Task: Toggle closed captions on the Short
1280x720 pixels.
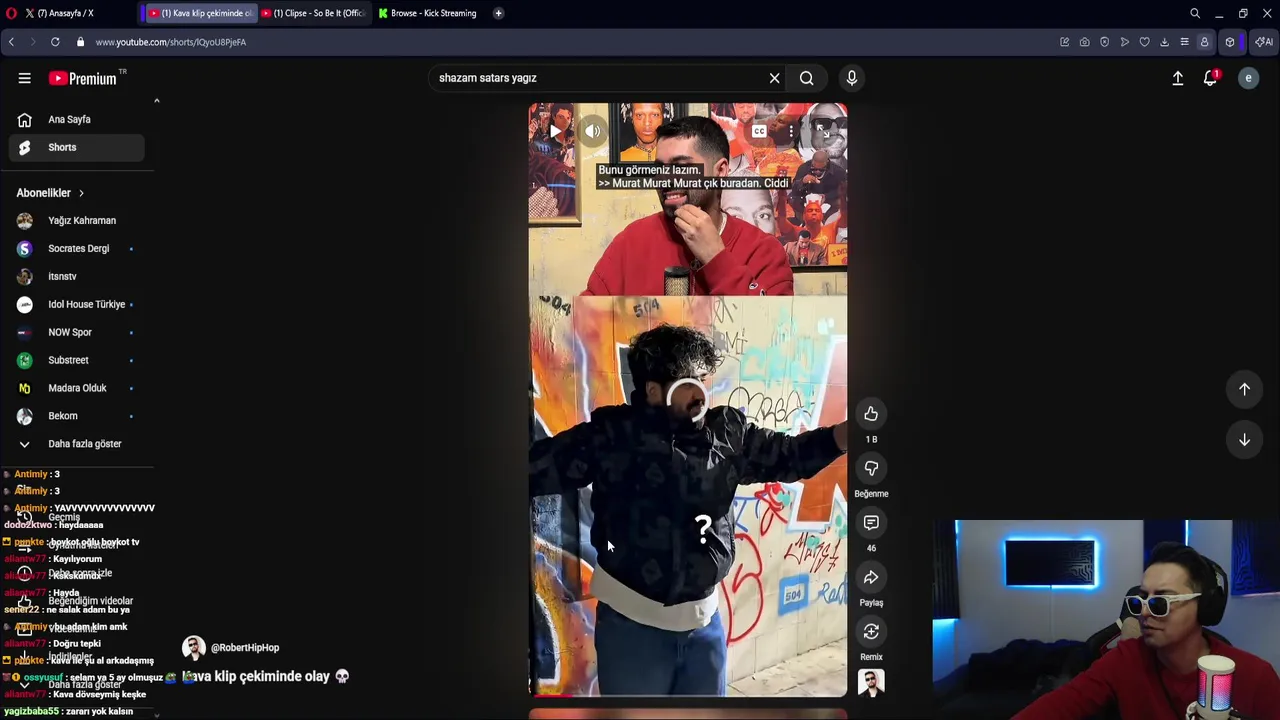Action: [759, 131]
